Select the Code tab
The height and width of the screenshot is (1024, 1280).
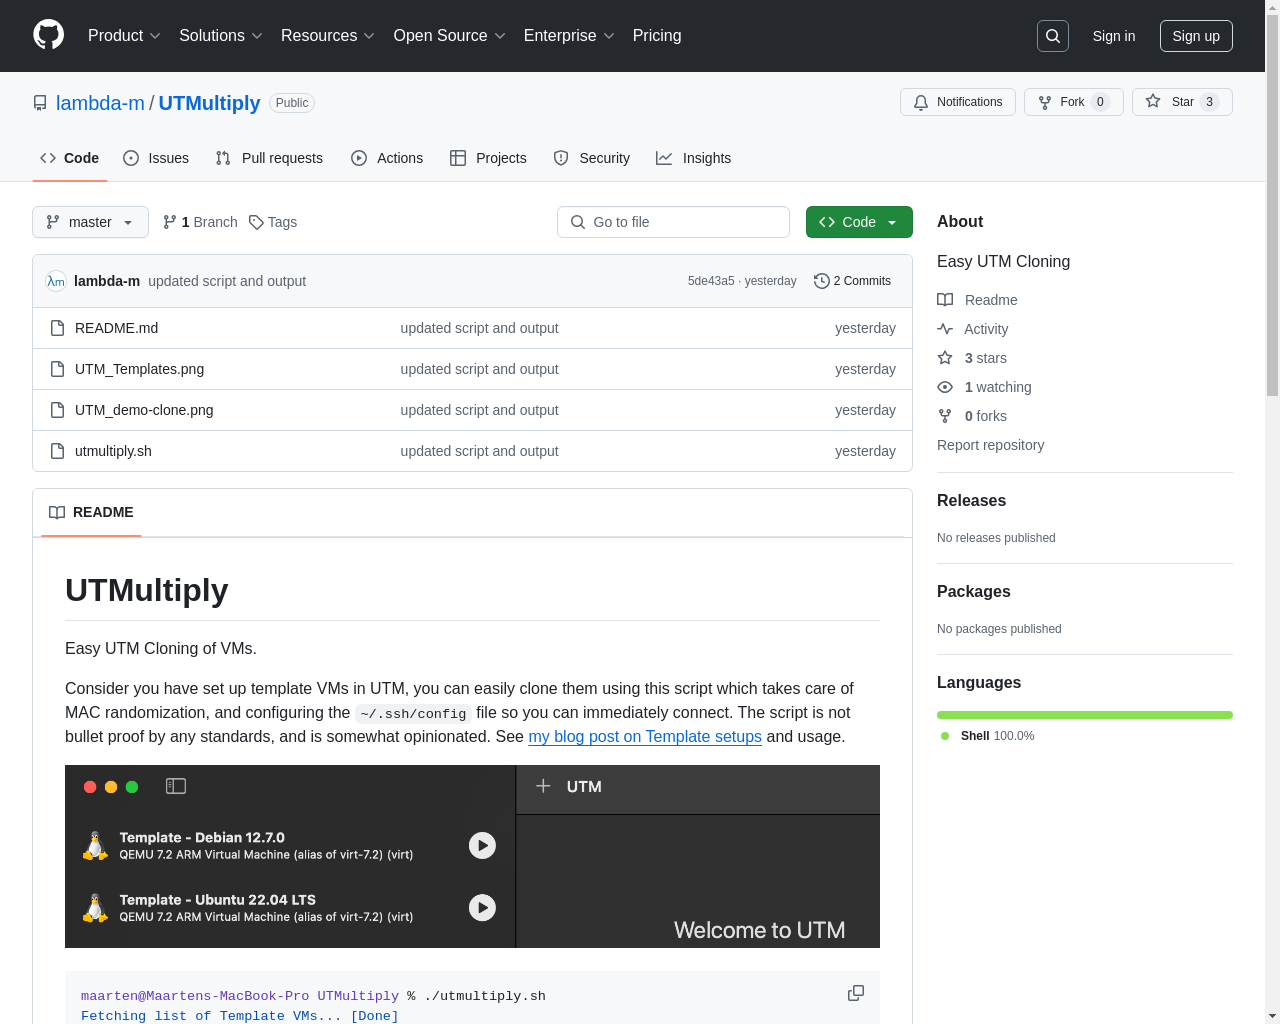[x=69, y=158]
